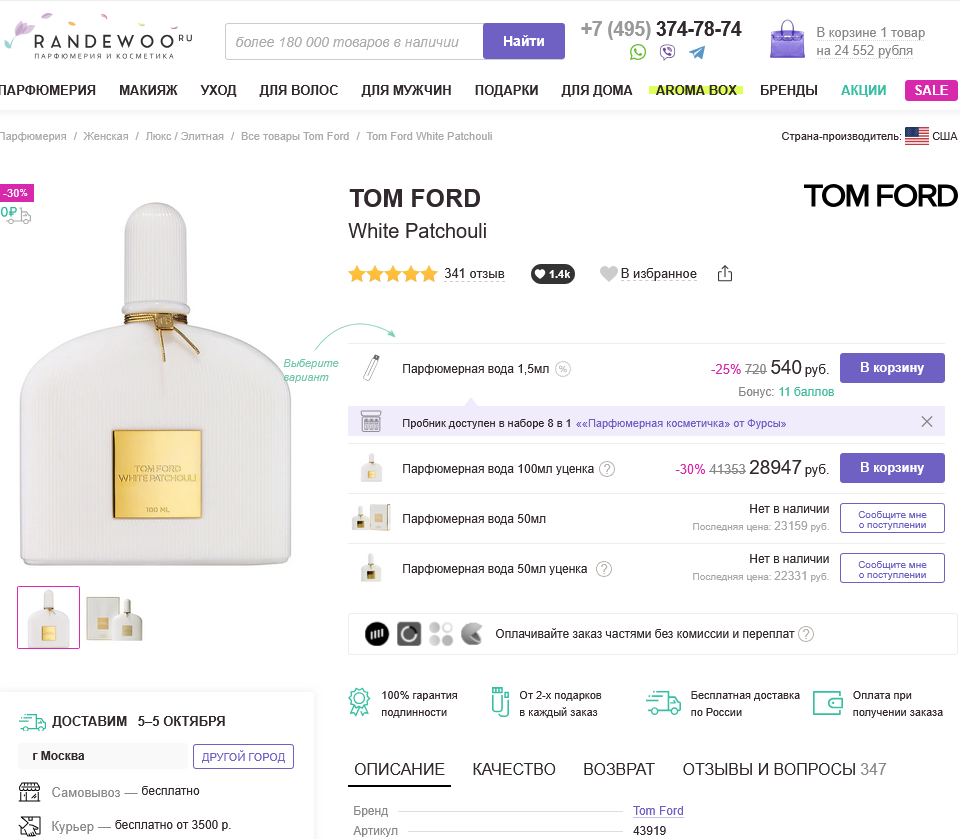The image size is (960, 839).
Task: Open help icon for 100мл уценка
Action: [x=606, y=469]
